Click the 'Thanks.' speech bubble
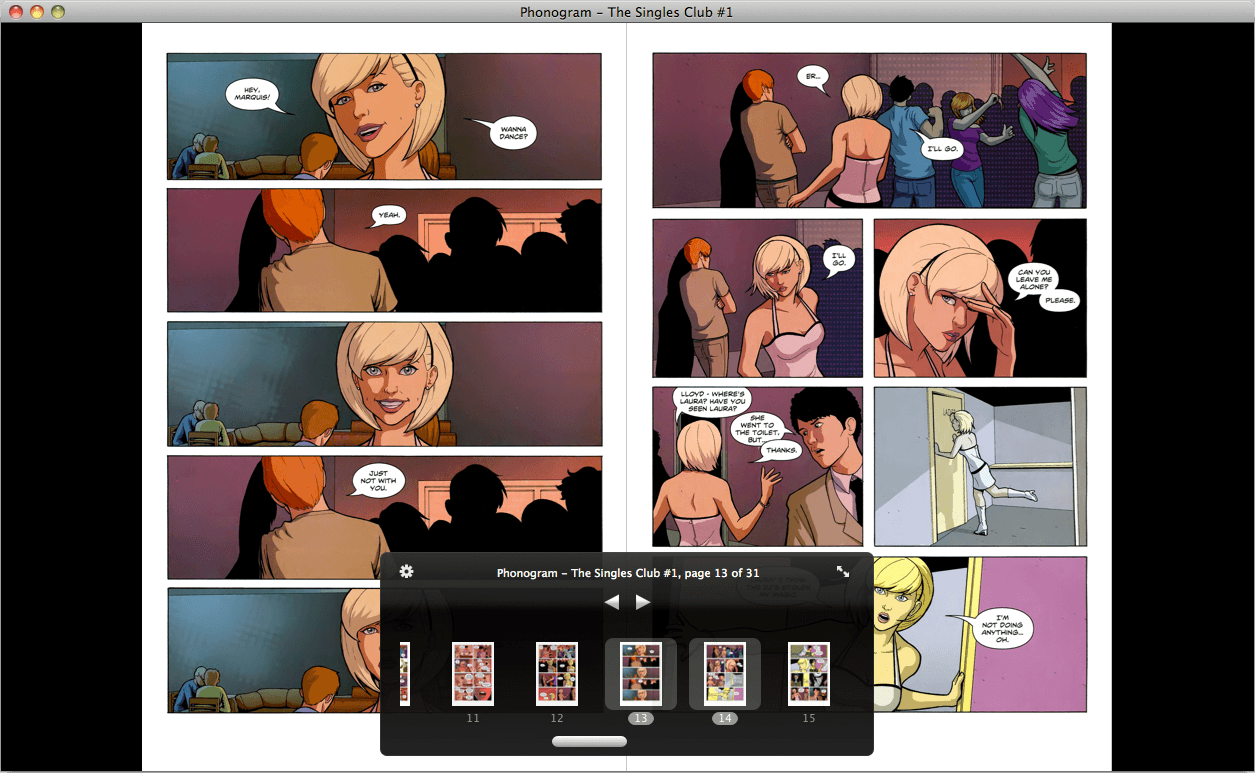 pyautogui.click(x=781, y=451)
